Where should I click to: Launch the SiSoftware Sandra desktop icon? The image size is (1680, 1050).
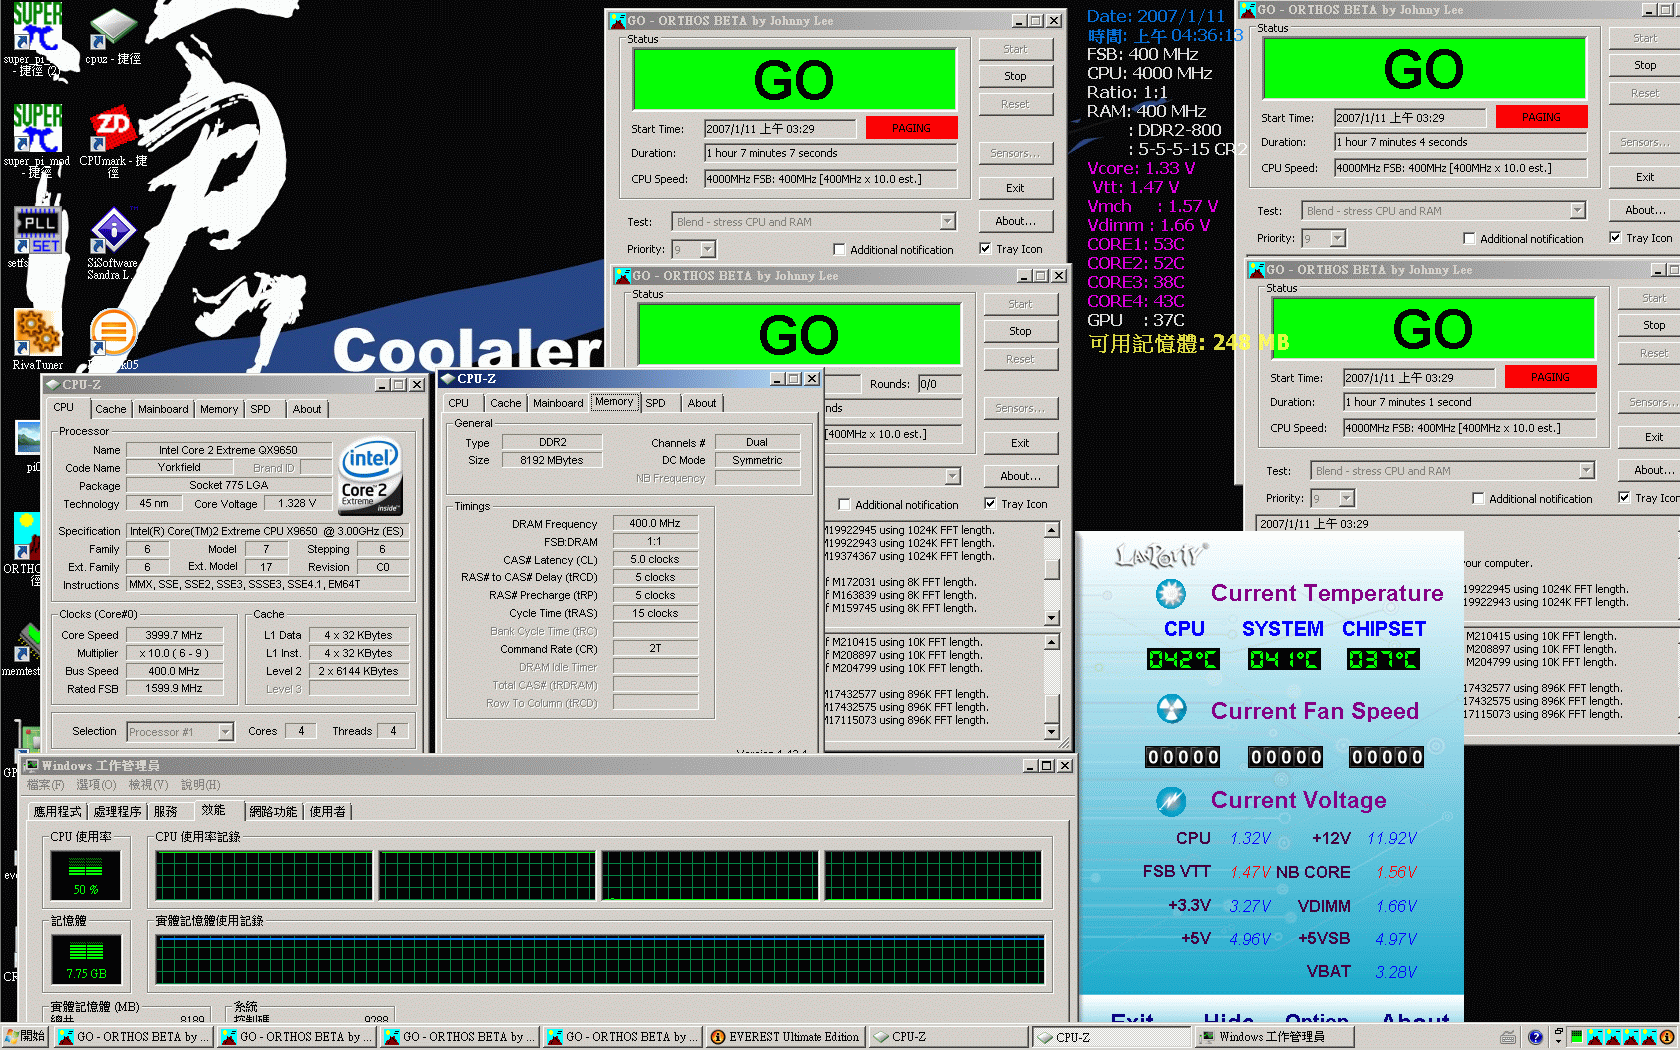tap(113, 234)
